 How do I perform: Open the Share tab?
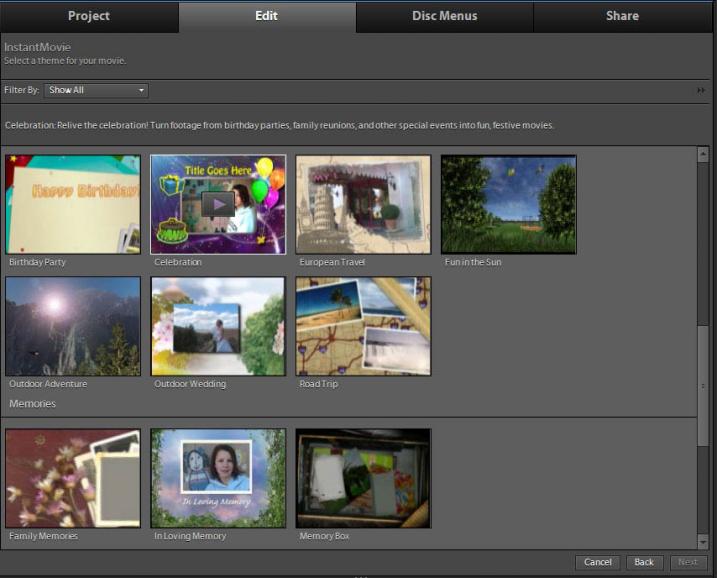click(x=622, y=16)
